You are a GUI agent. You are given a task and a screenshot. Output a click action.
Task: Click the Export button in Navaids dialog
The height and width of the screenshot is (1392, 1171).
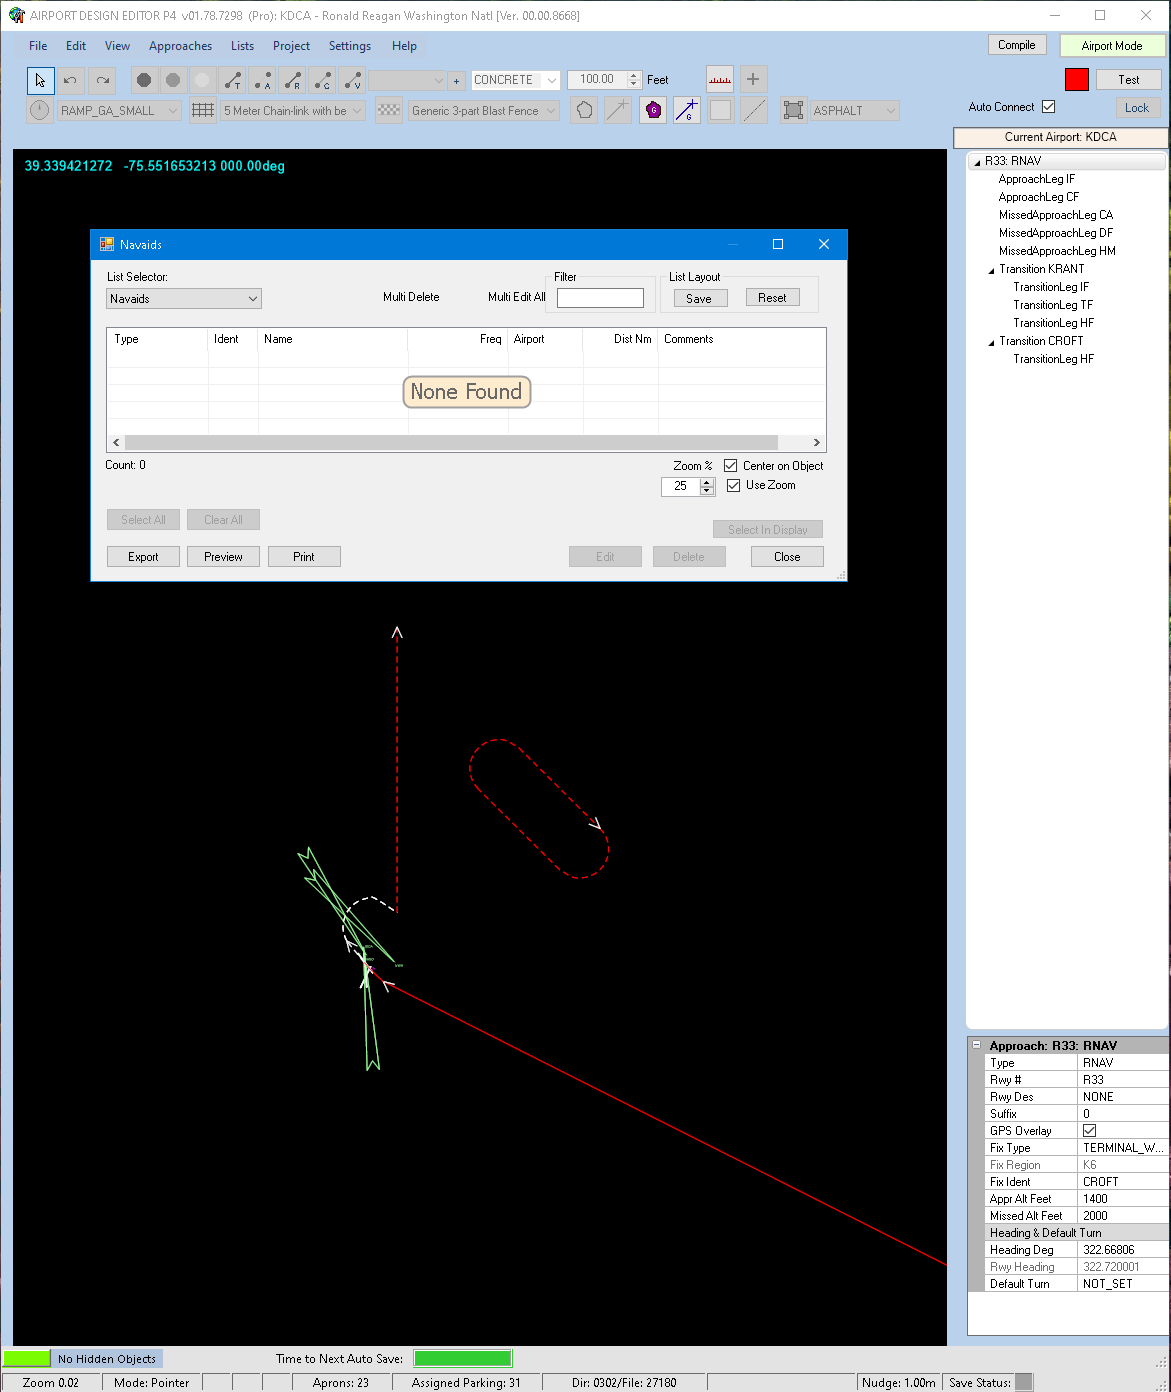click(143, 557)
